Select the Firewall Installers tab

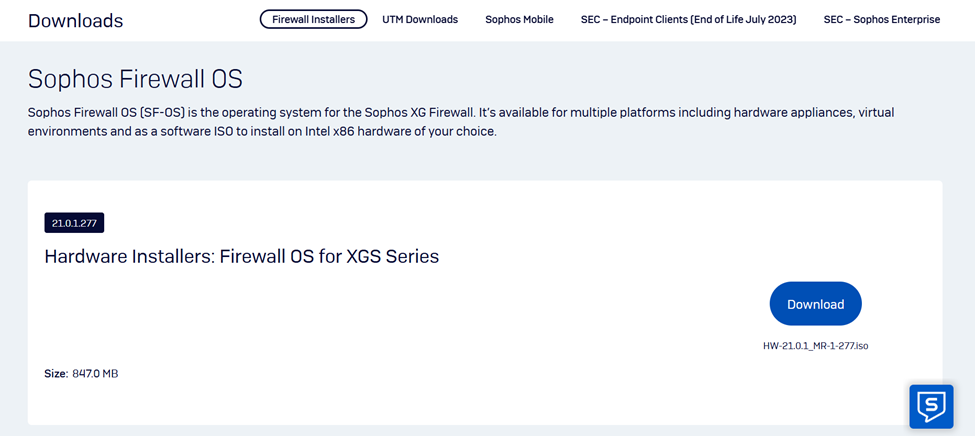pyautogui.click(x=313, y=19)
